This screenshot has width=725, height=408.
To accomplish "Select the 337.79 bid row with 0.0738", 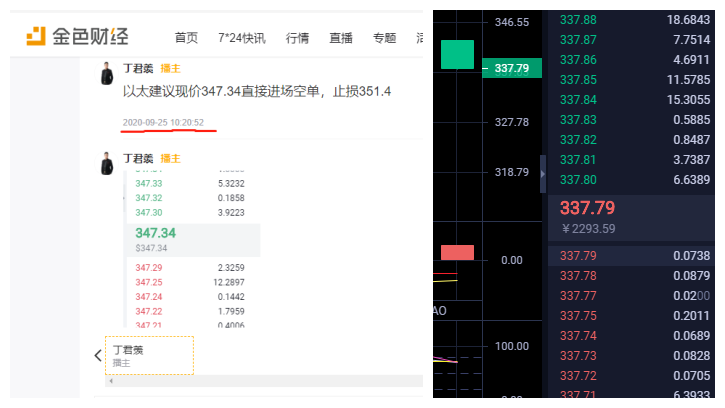I will click(x=632, y=255).
